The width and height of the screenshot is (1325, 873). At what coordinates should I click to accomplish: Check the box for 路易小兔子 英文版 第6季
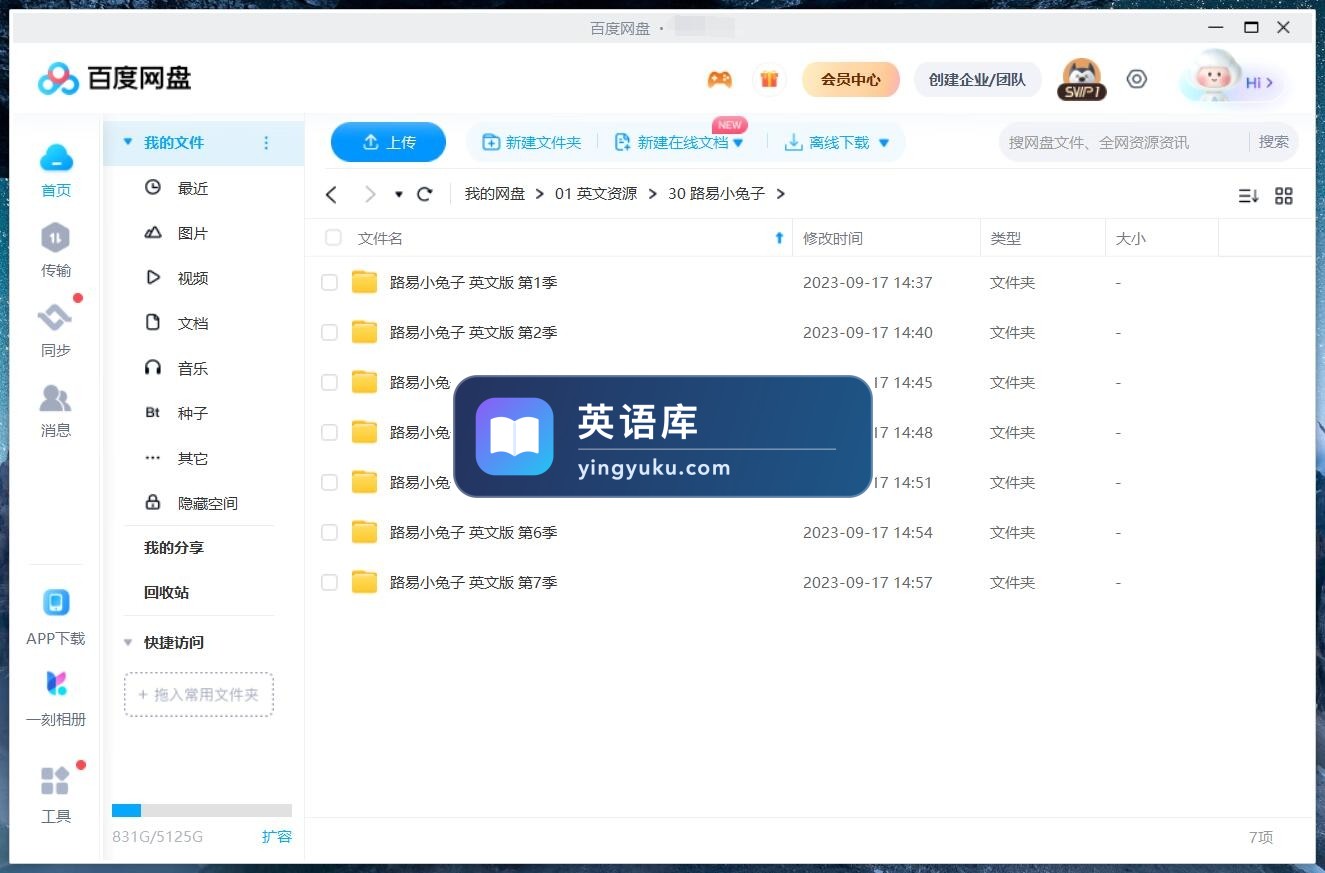tap(329, 533)
